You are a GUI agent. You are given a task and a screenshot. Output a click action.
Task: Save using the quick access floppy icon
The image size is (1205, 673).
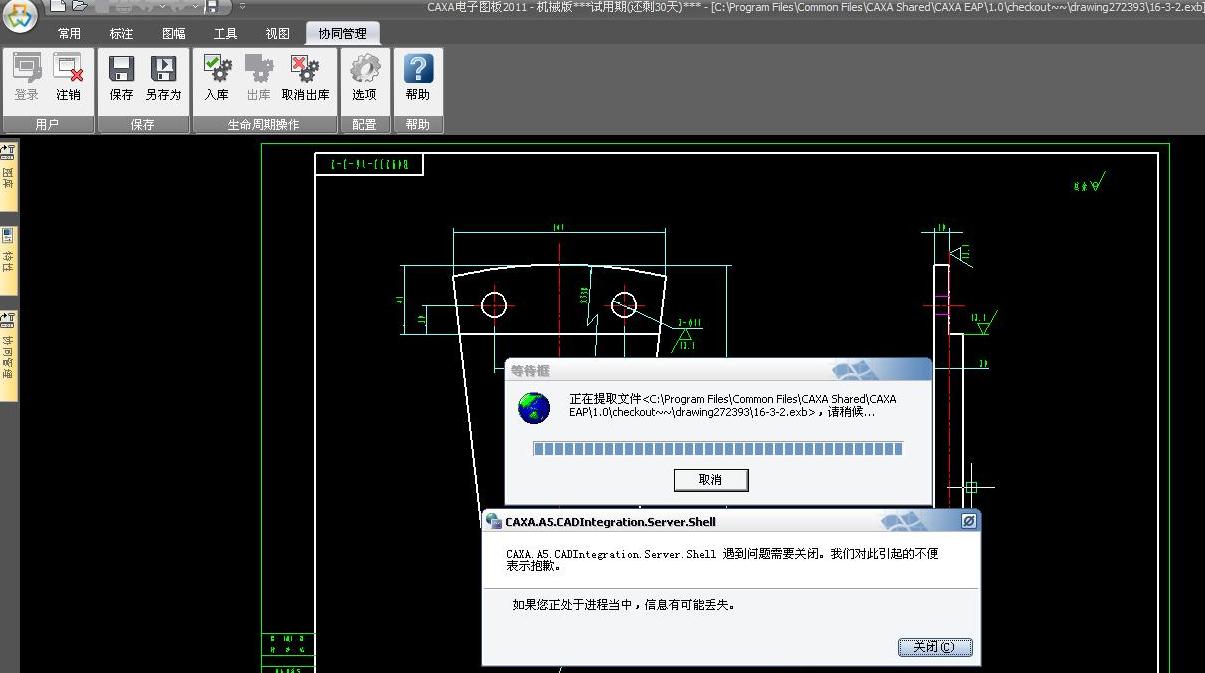212,6
